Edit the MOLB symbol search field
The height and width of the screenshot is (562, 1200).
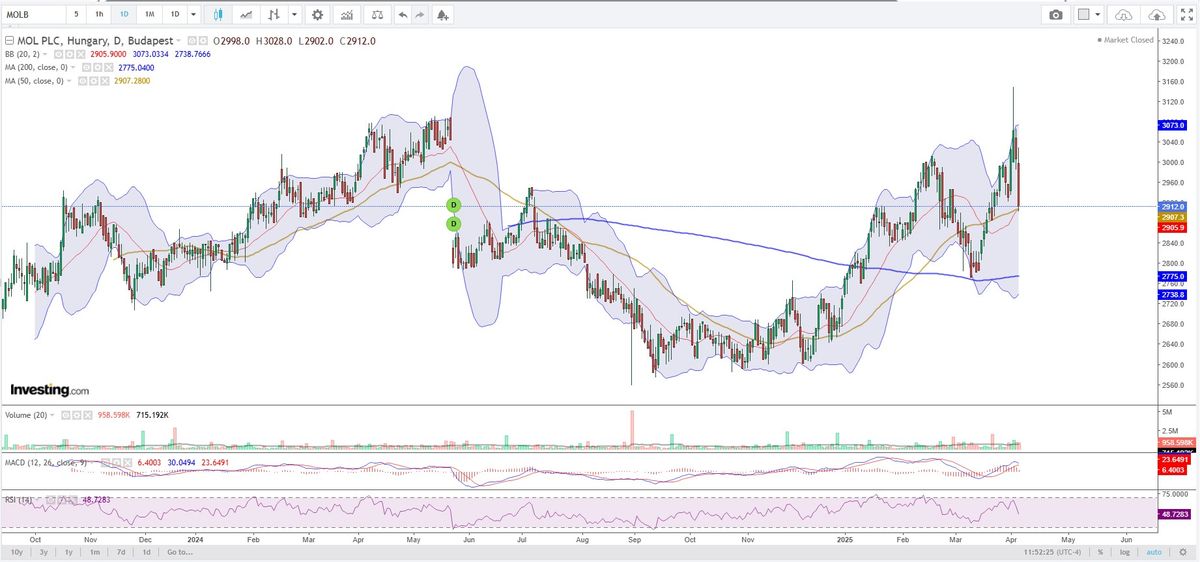[x=33, y=15]
